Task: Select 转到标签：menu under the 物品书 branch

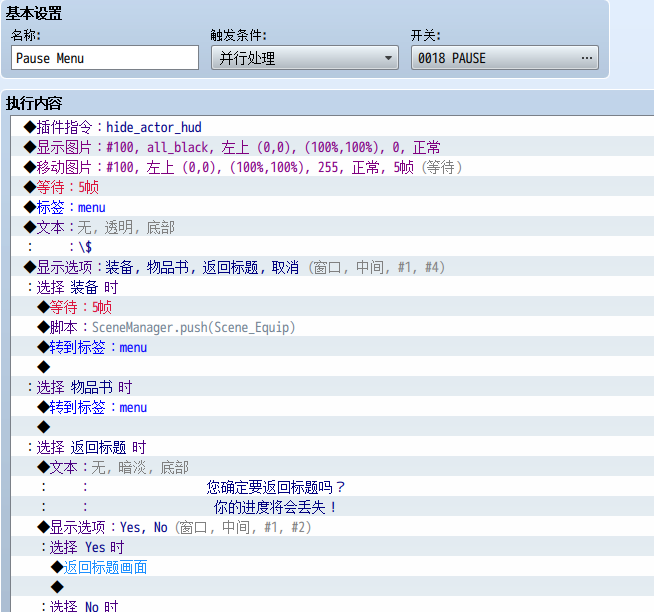Action: [x=333, y=407]
